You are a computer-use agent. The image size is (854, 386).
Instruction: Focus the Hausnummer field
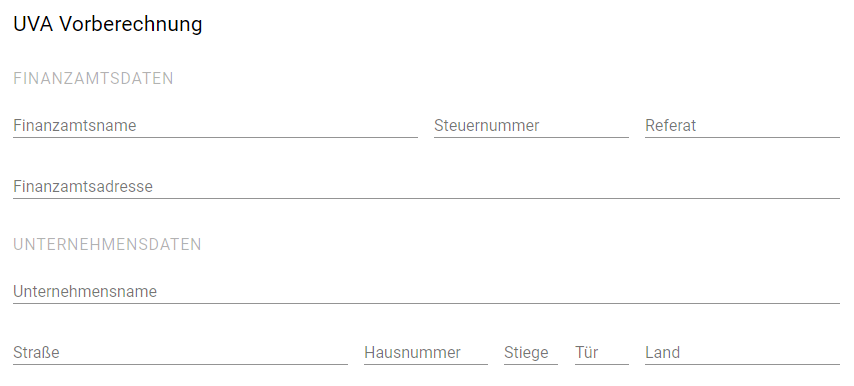click(x=426, y=353)
